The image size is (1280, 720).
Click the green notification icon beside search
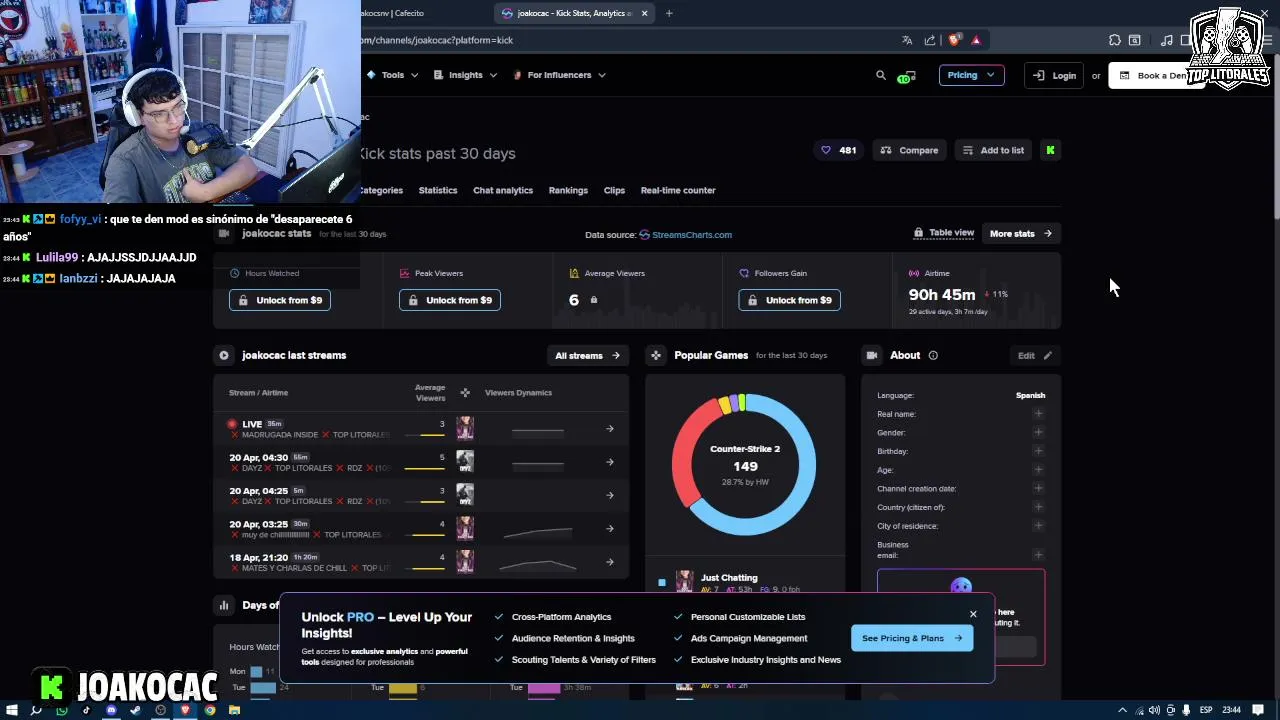(x=905, y=76)
